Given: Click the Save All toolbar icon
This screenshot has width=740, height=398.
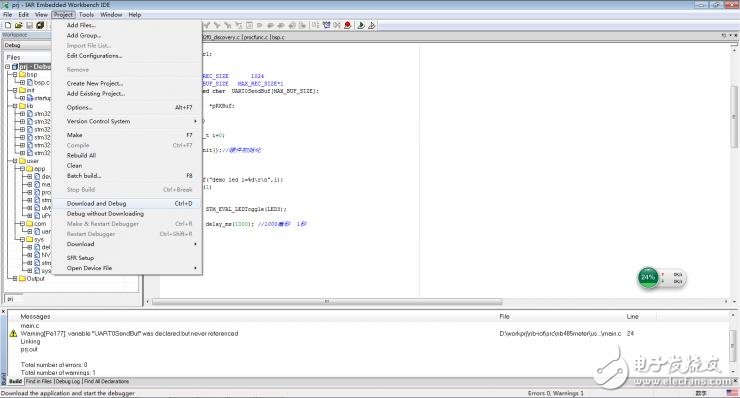Looking at the screenshot, I should pos(40,25).
